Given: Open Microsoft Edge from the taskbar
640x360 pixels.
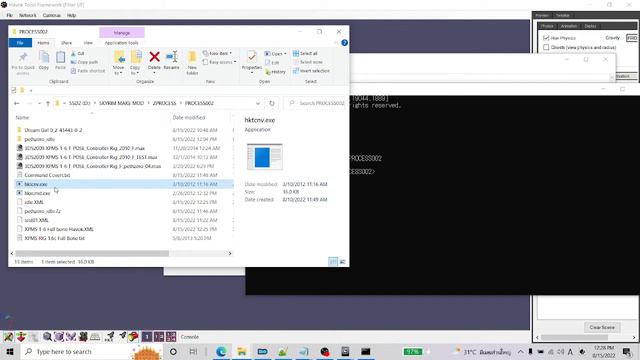Looking at the screenshot, I should (x=221, y=351).
